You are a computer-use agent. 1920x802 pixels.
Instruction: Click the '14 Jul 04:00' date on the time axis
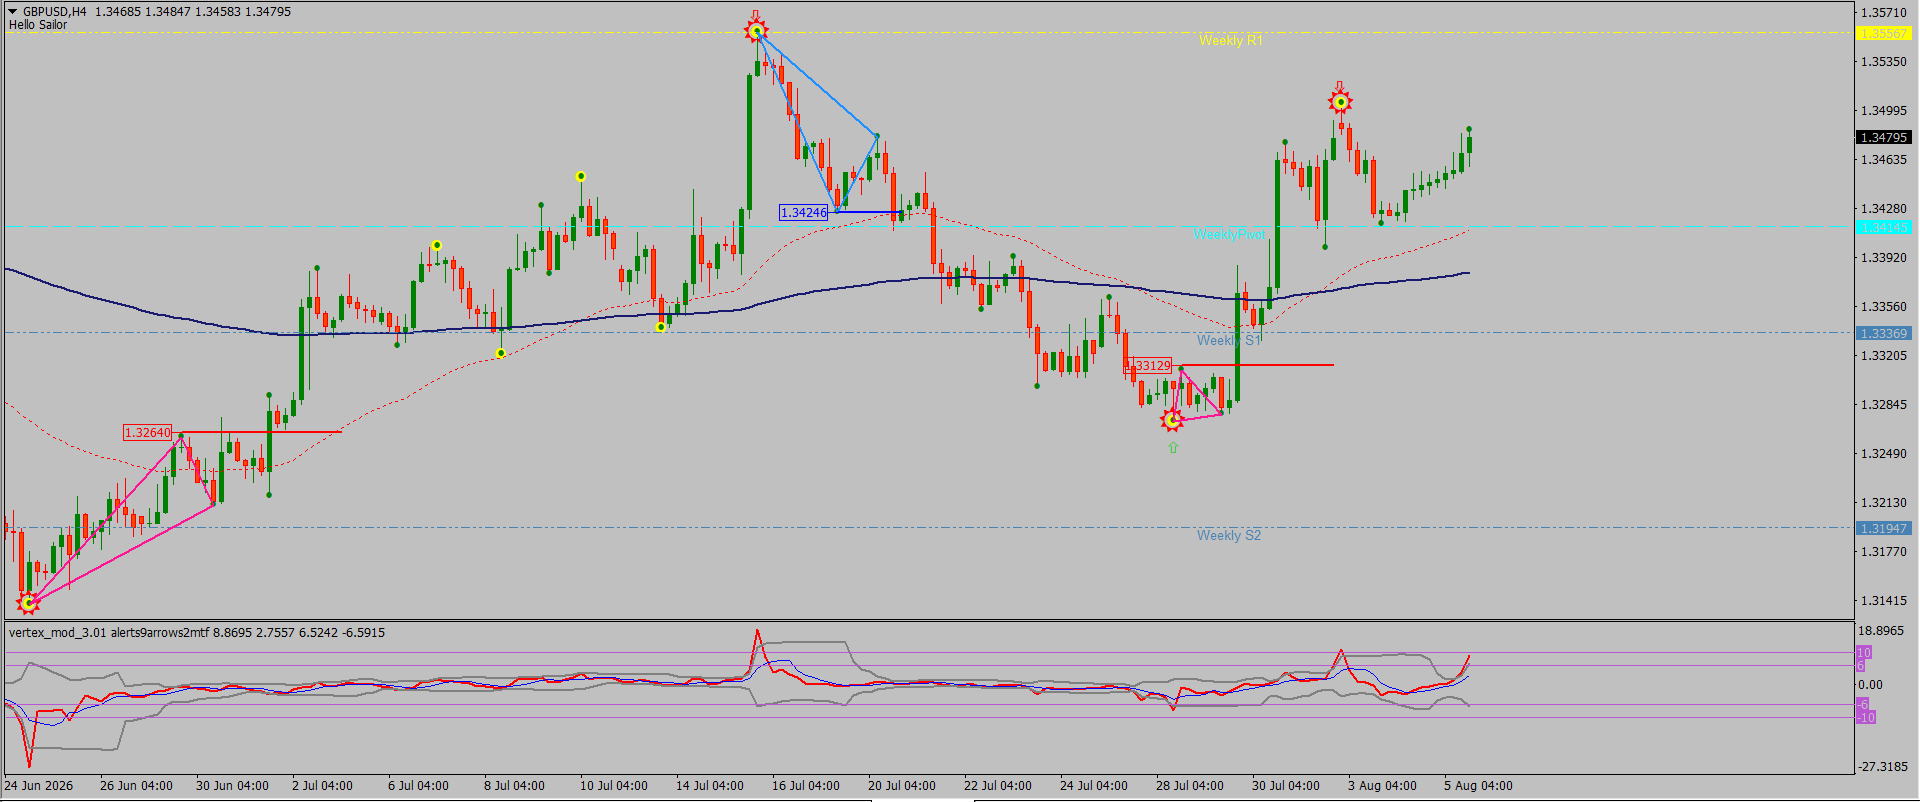[709, 785]
